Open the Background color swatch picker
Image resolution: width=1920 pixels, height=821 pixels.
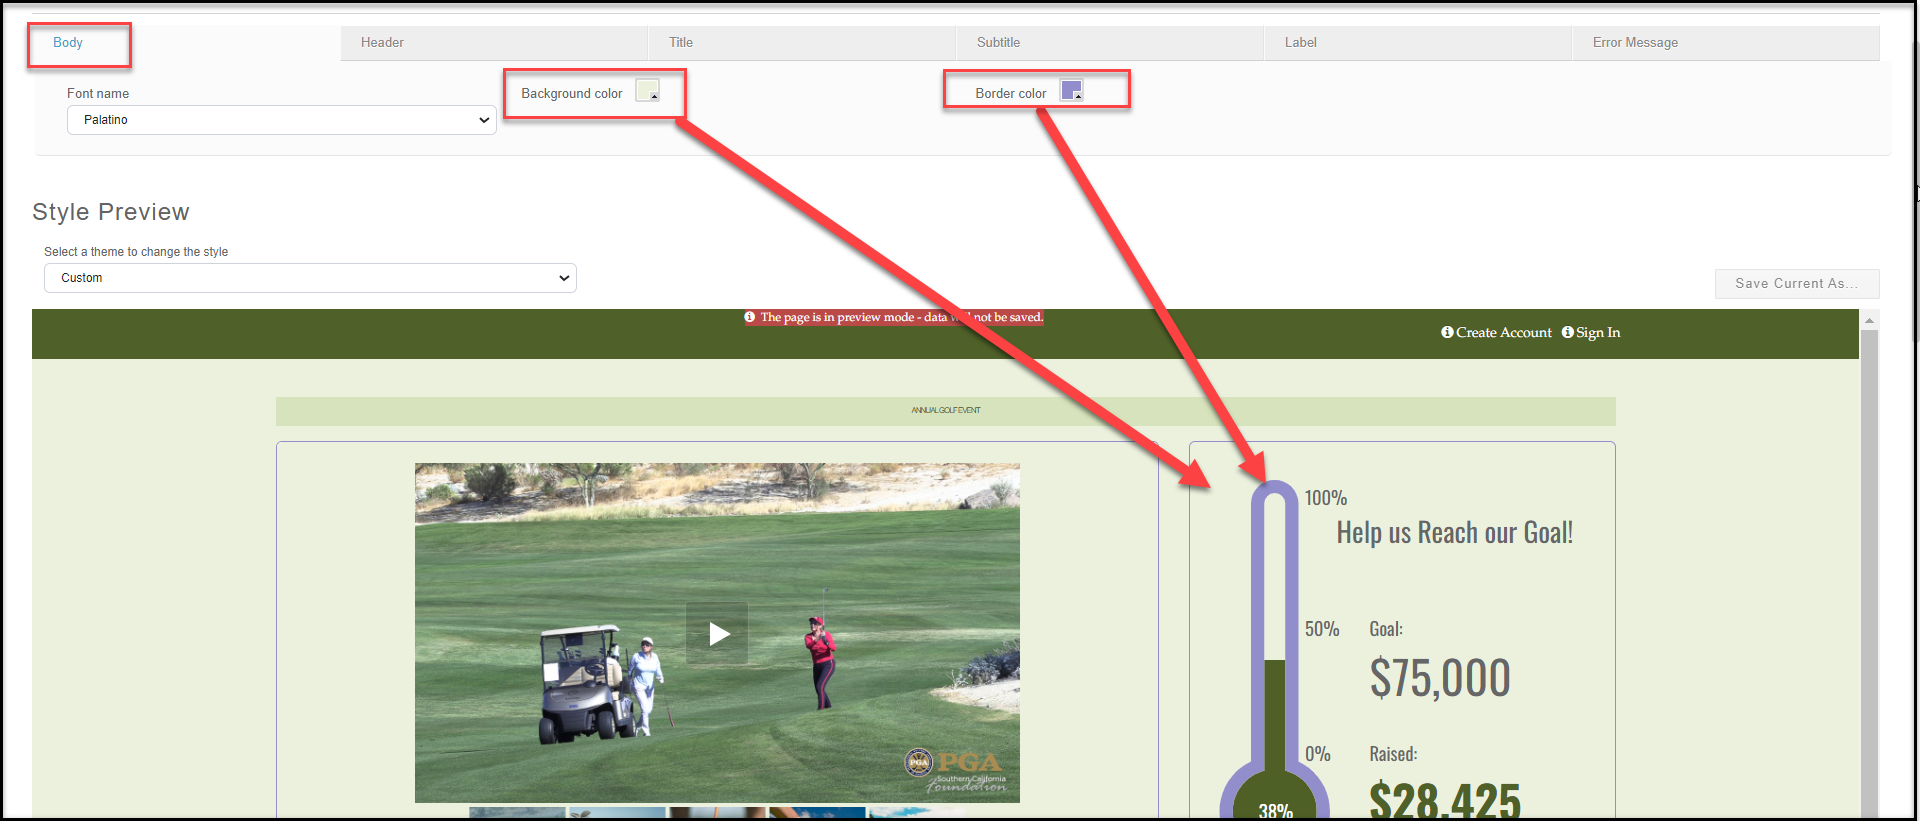coord(648,91)
